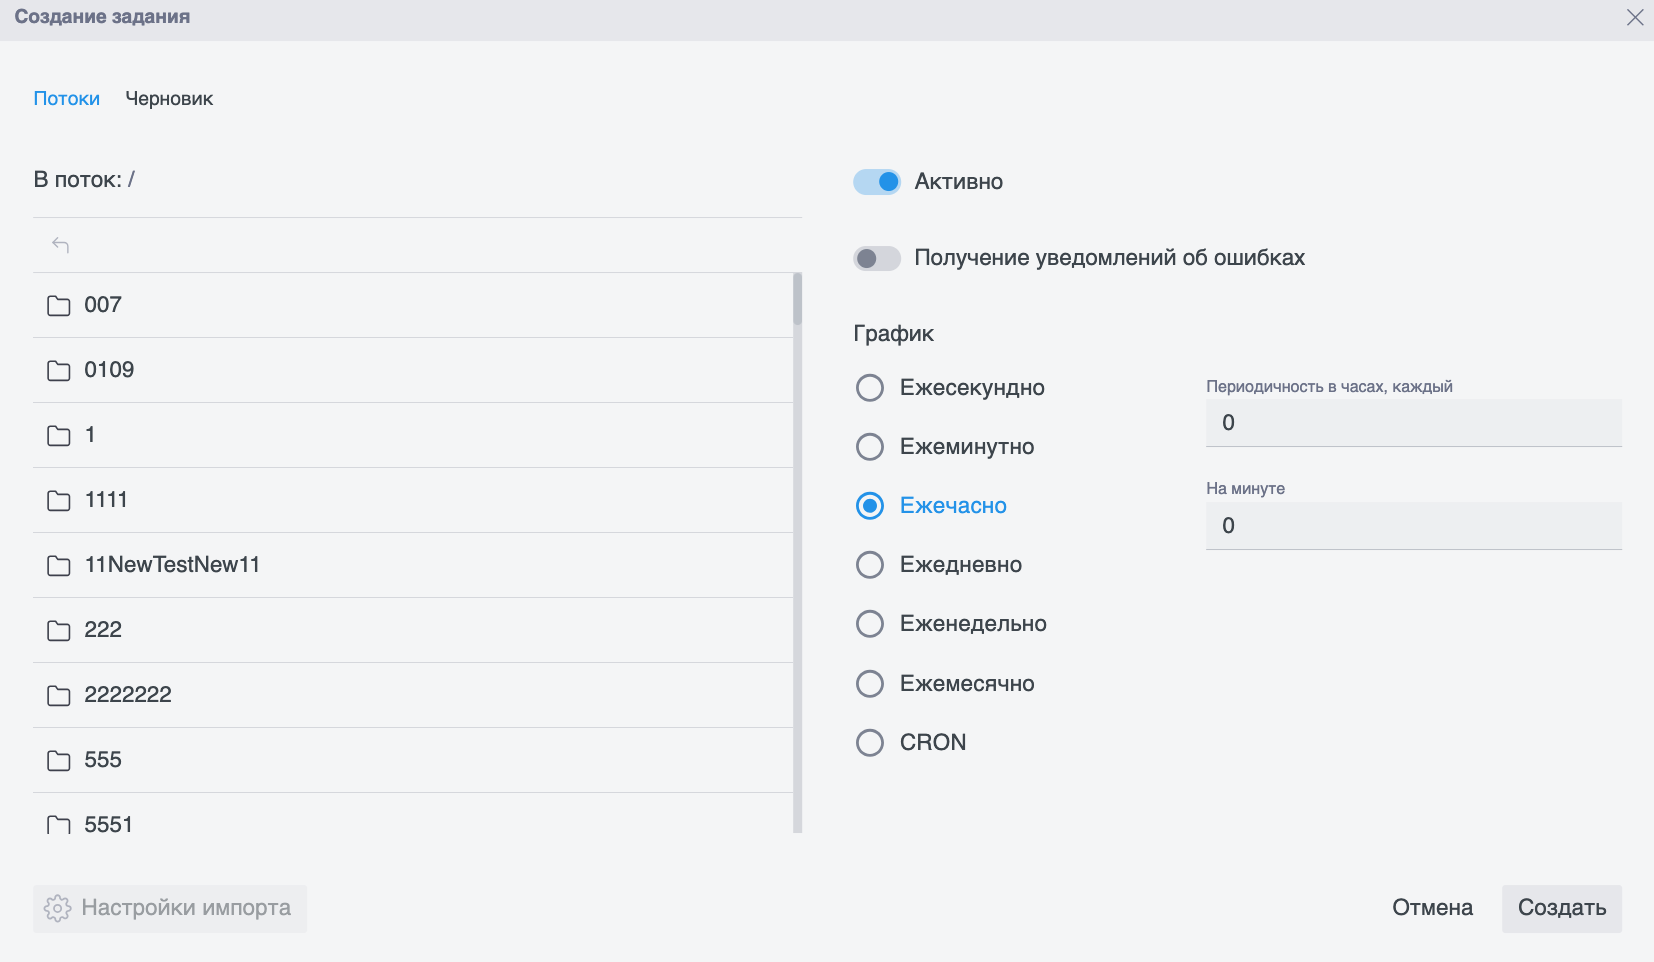
Task: Select the 11NewTestNew11 folder
Action: (x=413, y=565)
